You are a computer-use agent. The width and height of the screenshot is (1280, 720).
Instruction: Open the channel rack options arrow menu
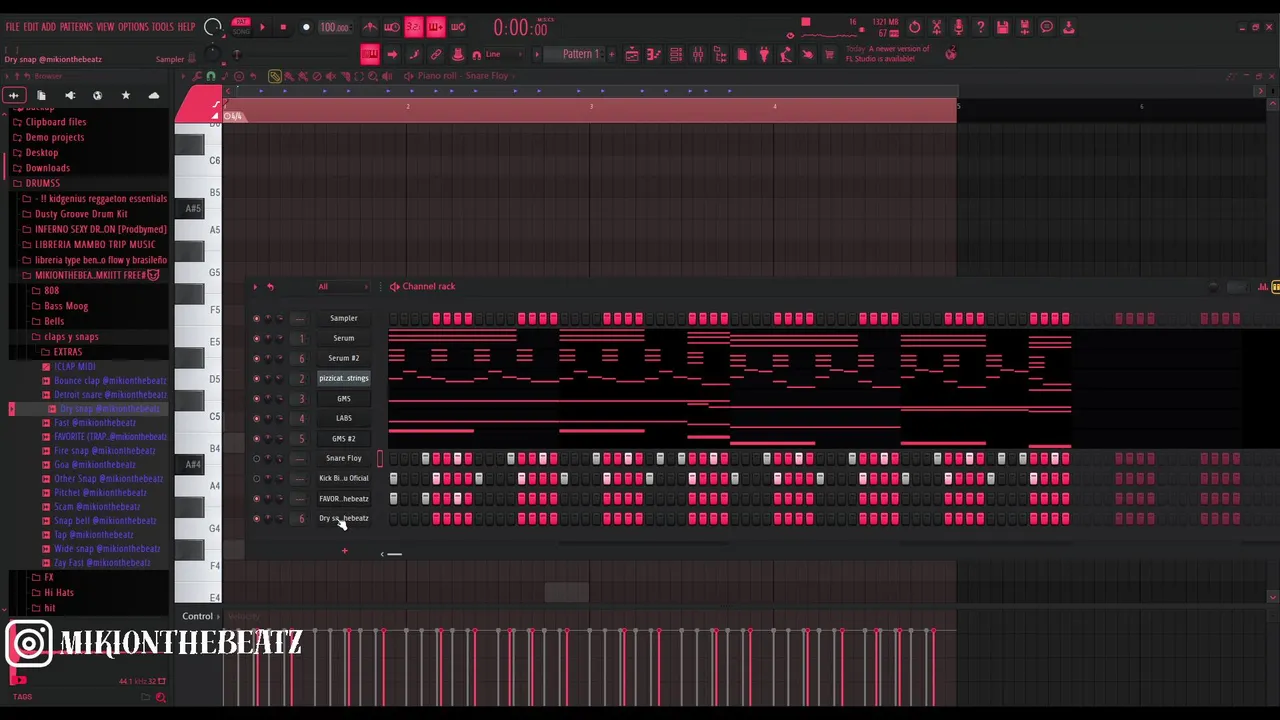click(x=255, y=287)
